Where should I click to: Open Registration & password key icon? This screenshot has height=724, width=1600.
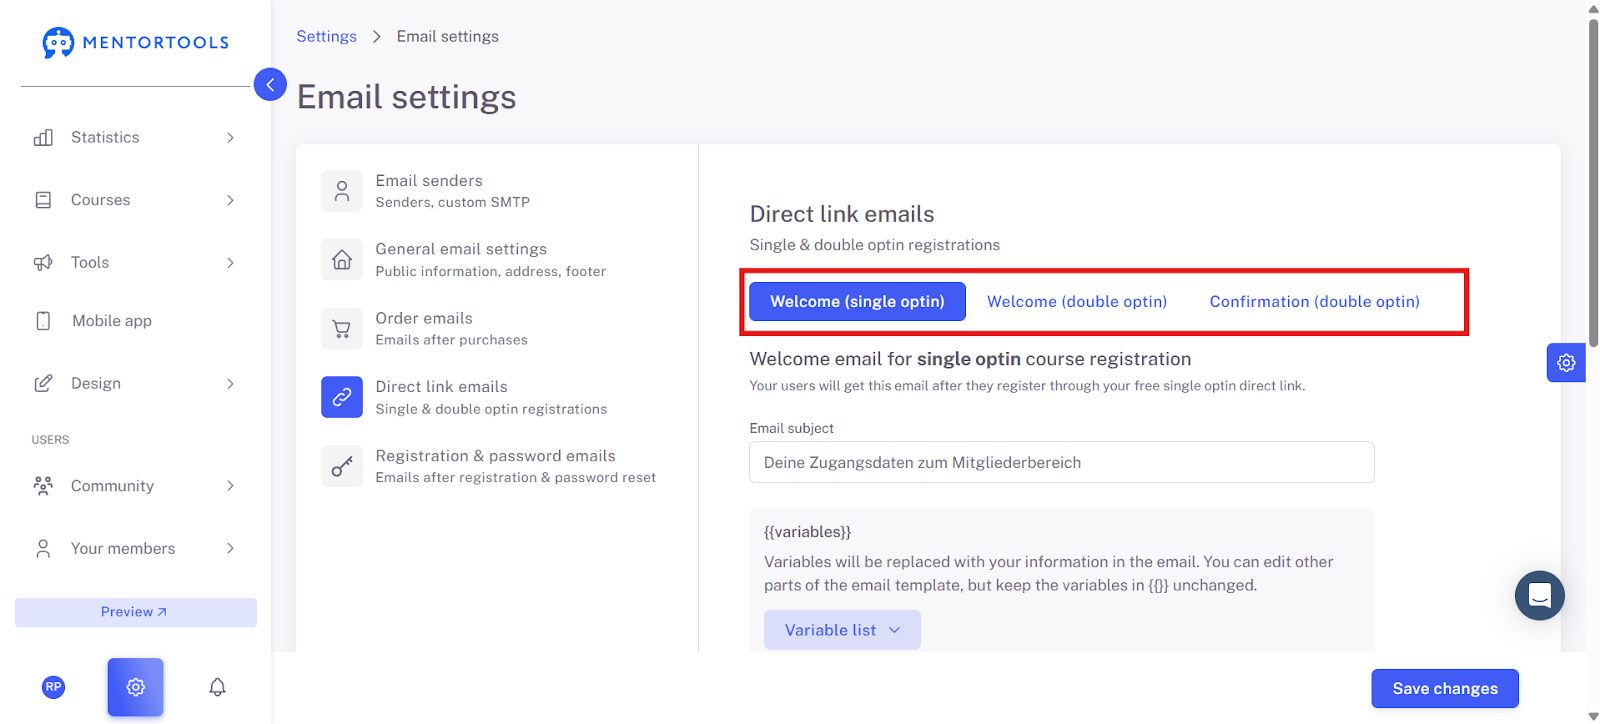pos(342,466)
